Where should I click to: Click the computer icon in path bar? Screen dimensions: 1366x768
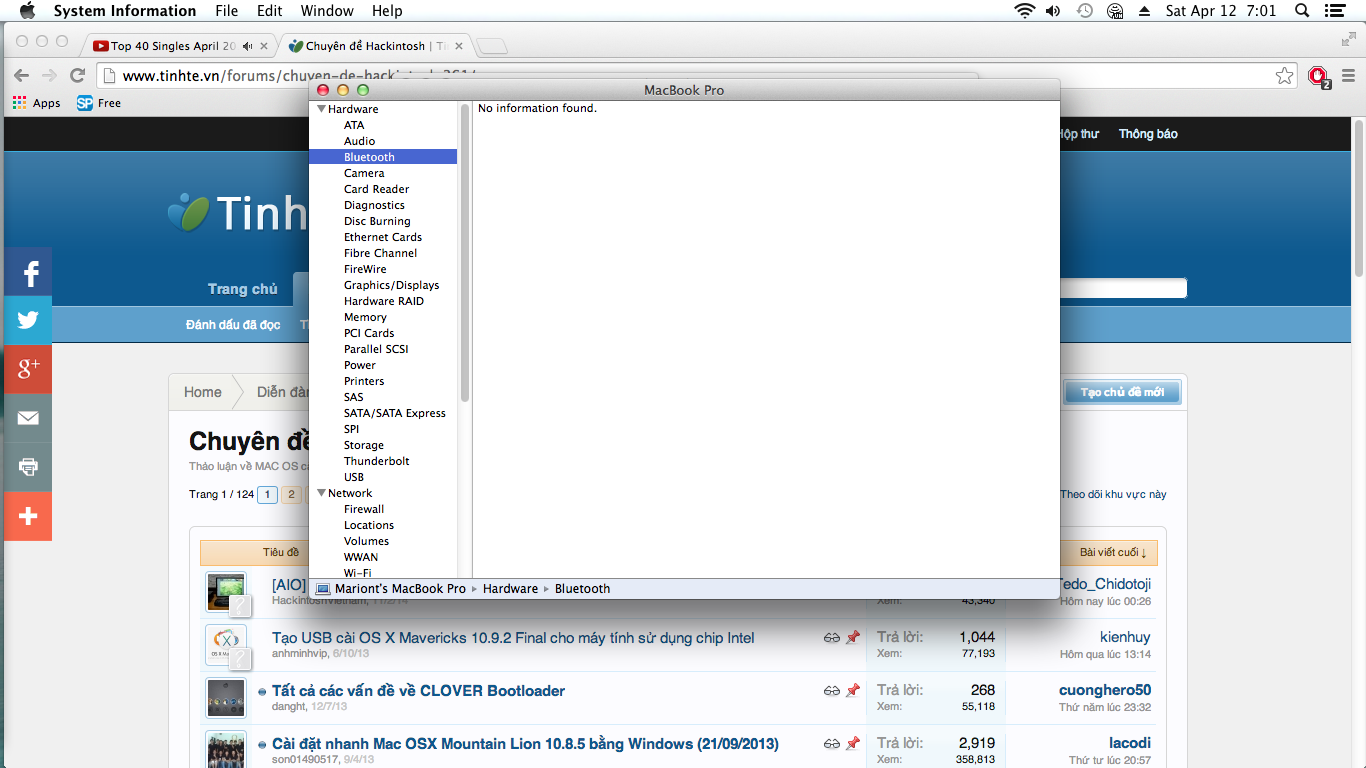[322, 589]
